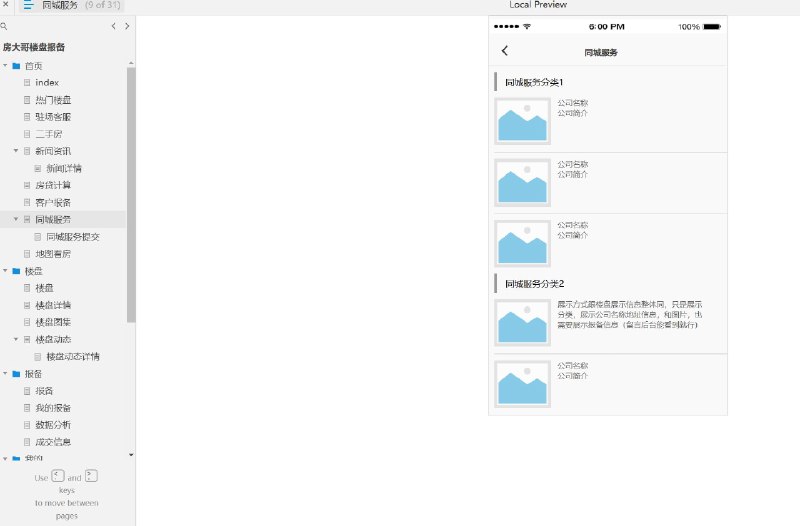Click the page icon beside 地图看房

[x=27, y=254]
